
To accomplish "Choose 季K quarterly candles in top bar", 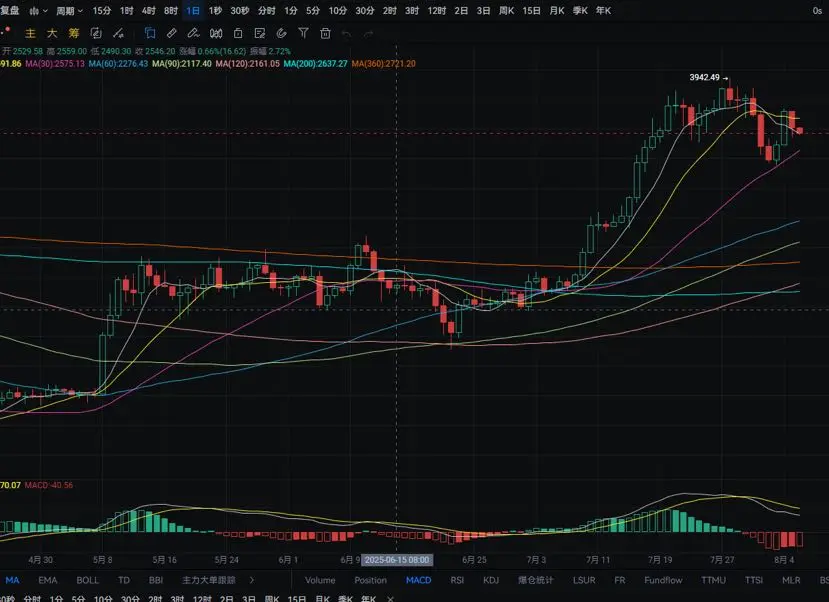I will [580, 11].
